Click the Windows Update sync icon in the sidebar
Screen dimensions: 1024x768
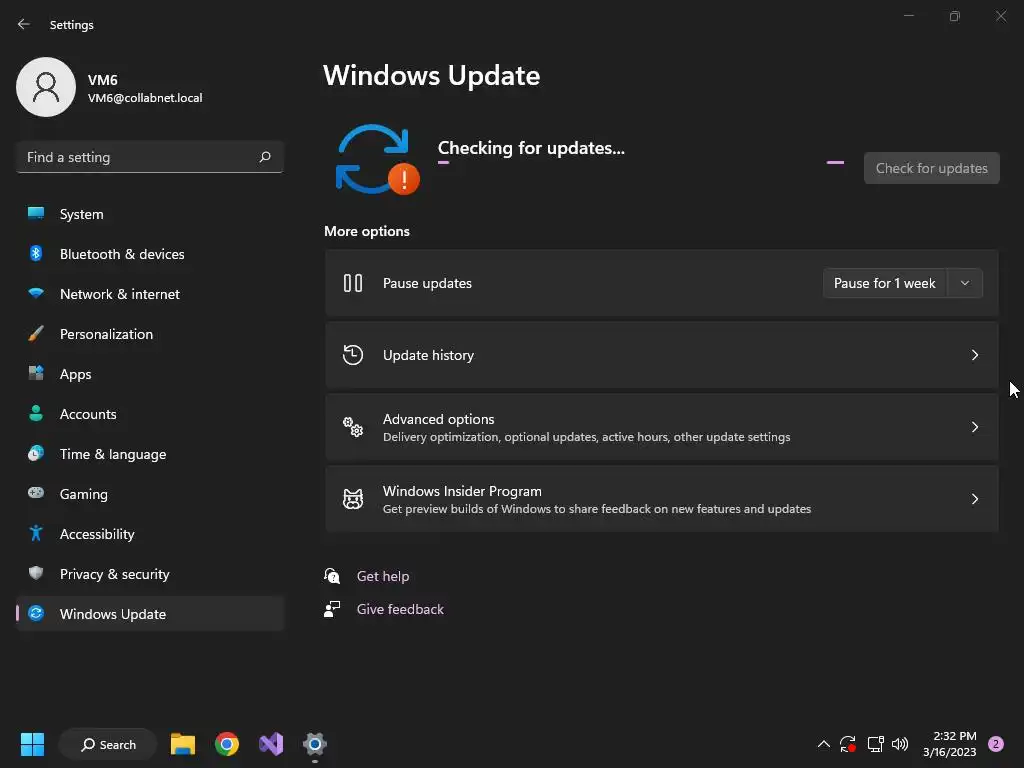(x=36, y=613)
